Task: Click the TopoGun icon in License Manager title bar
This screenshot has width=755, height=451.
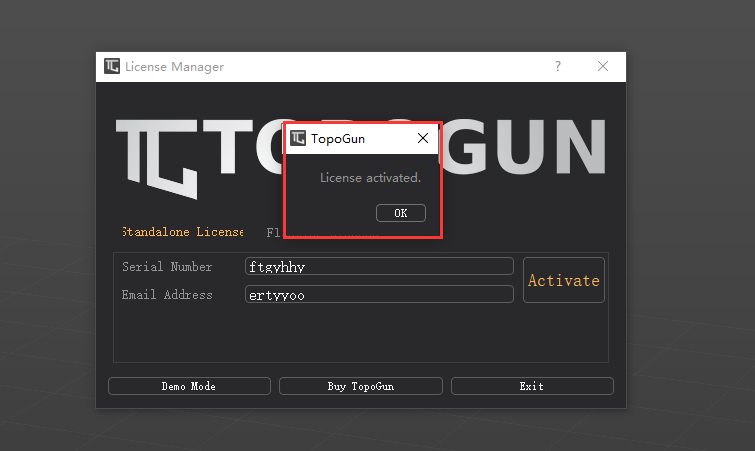Action: 112,67
